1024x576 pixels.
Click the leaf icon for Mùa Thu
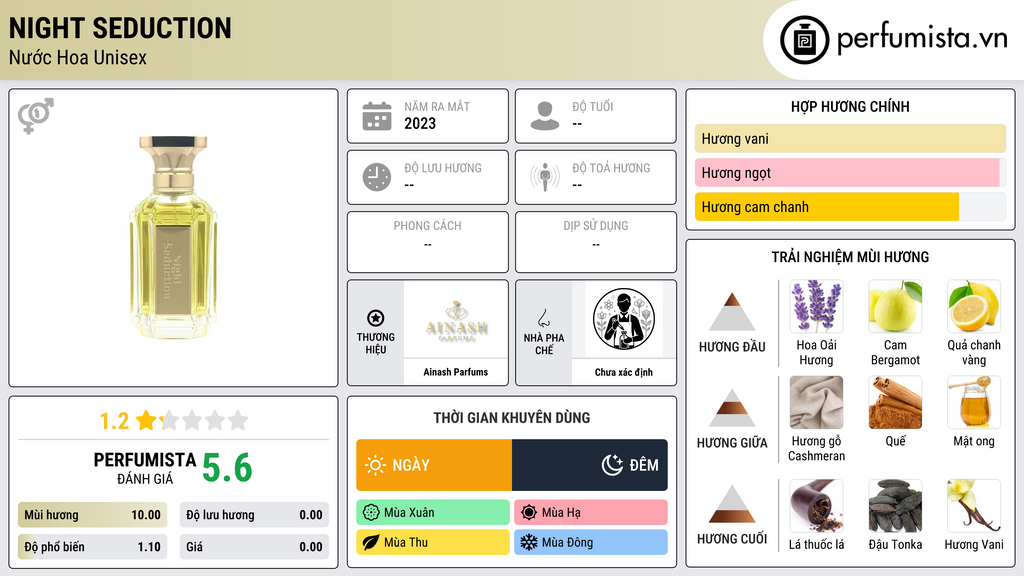[x=371, y=542]
